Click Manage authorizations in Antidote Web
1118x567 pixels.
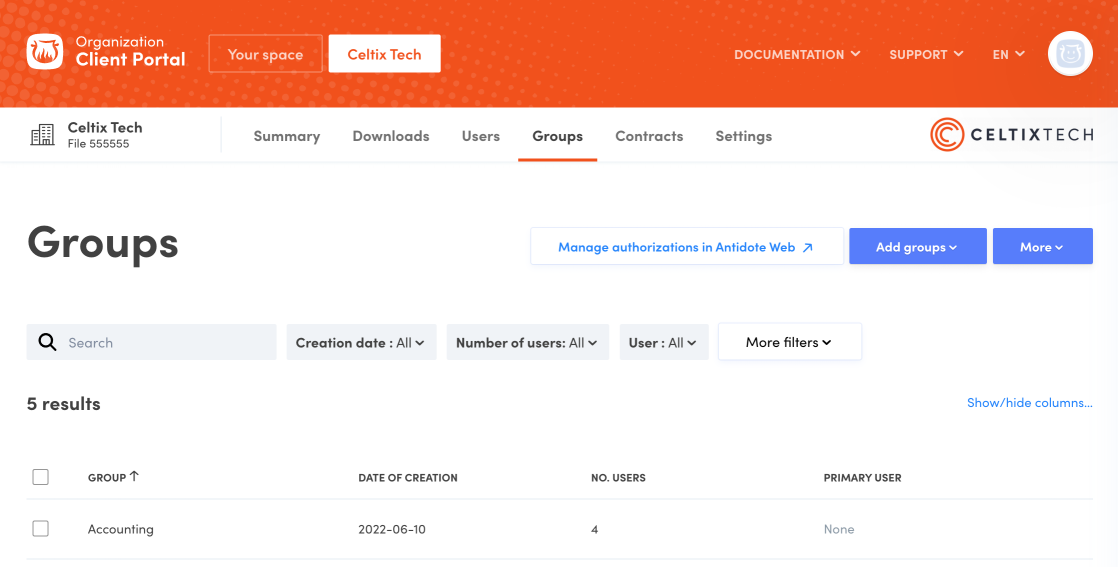686,247
